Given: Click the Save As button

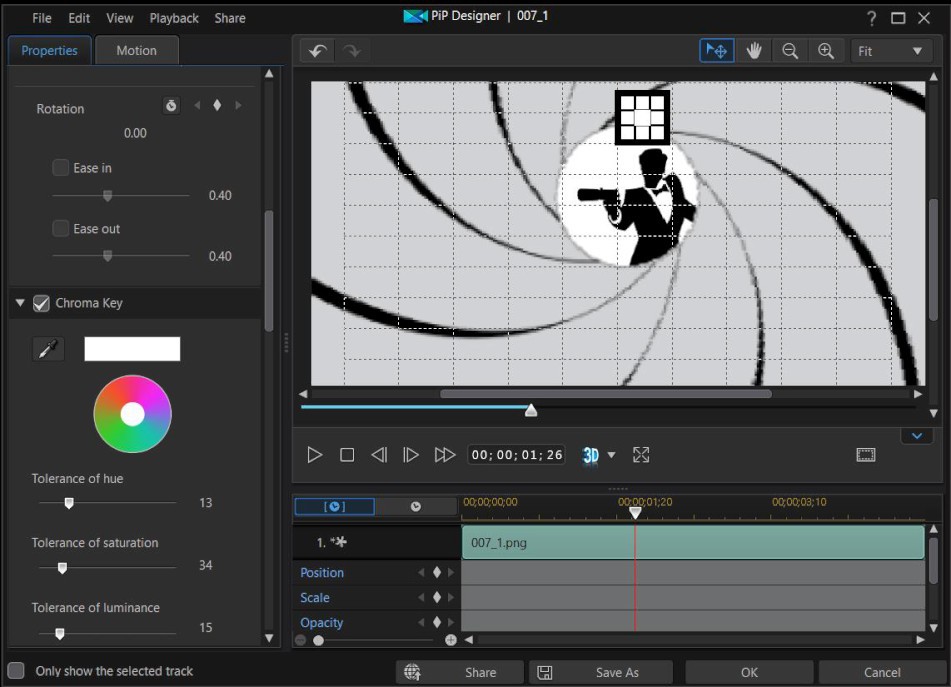Looking at the screenshot, I should point(600,672).
